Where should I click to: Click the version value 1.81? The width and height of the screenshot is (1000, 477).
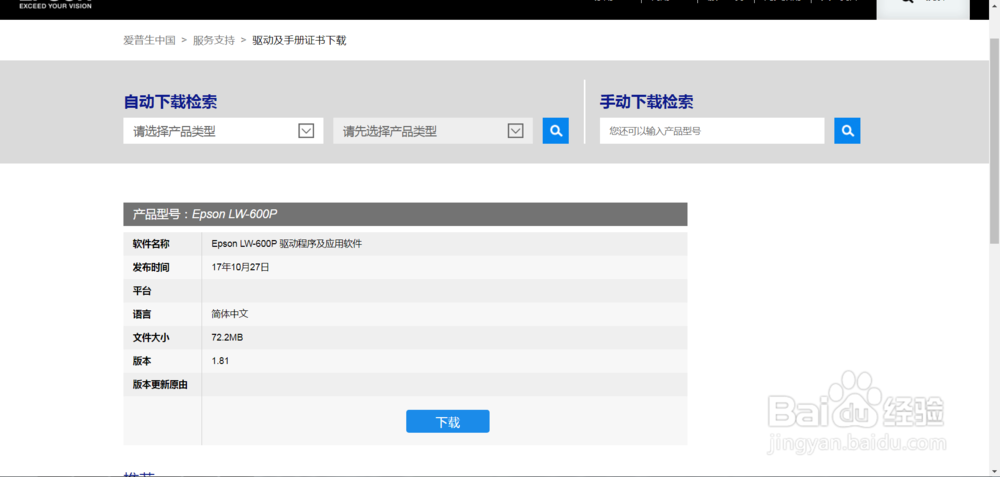click(220, 361)
